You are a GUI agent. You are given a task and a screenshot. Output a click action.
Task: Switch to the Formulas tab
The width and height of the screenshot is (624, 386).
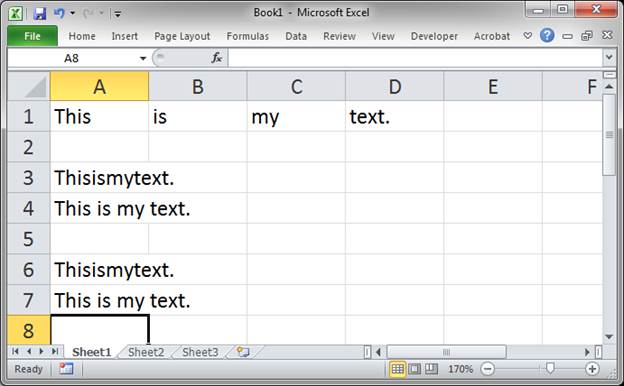[248, 36]
